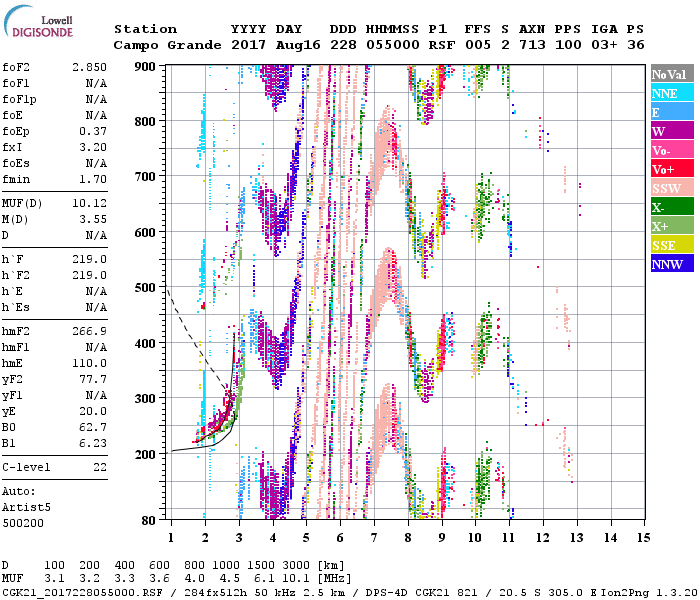Viewport: 700px width, 600px height.
Task: Click the 900 label on height axis
Action: (x=146, y=66)
